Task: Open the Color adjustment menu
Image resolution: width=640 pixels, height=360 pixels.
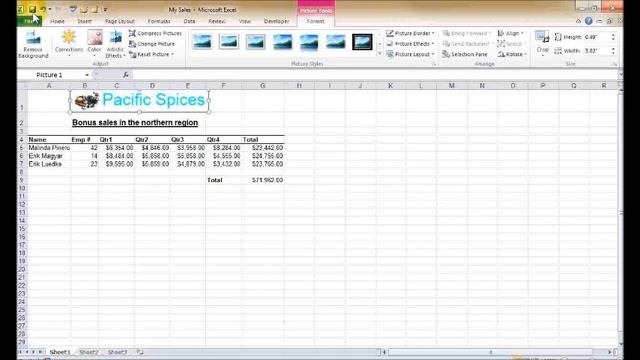Action: pyautogui.click(x=94, y=44)
